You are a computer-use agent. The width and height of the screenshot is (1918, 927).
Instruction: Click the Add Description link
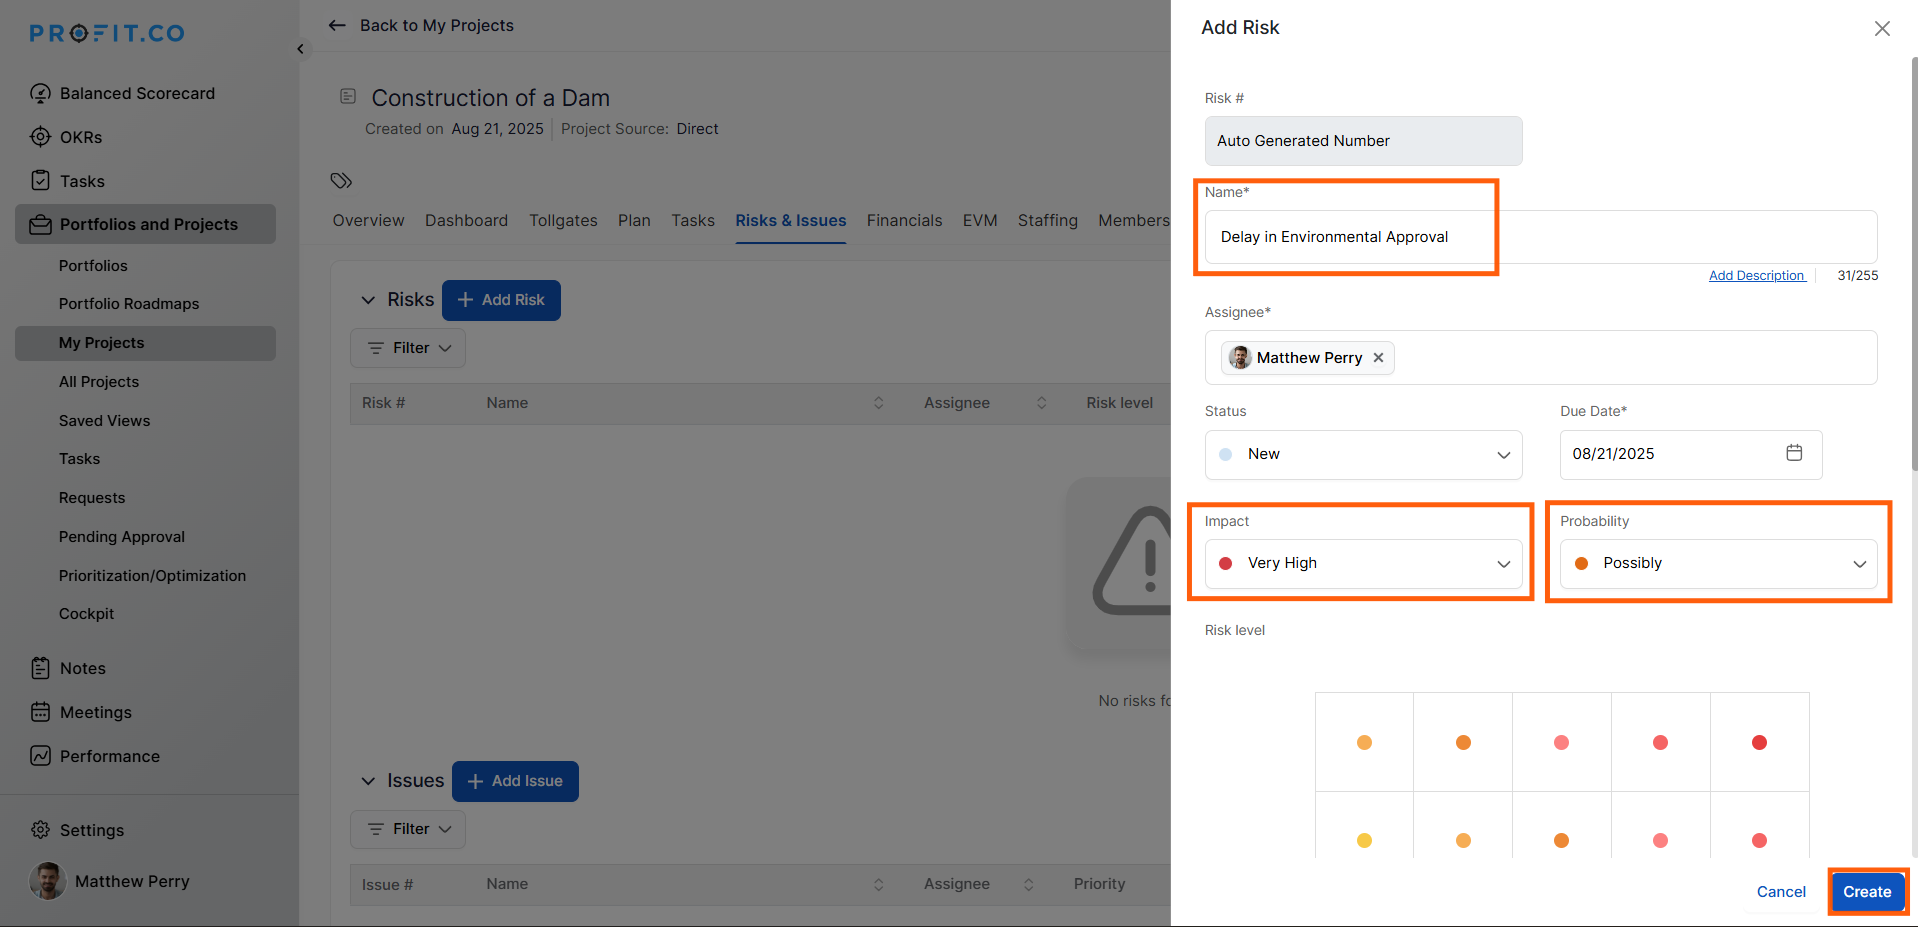[1756, 276]
